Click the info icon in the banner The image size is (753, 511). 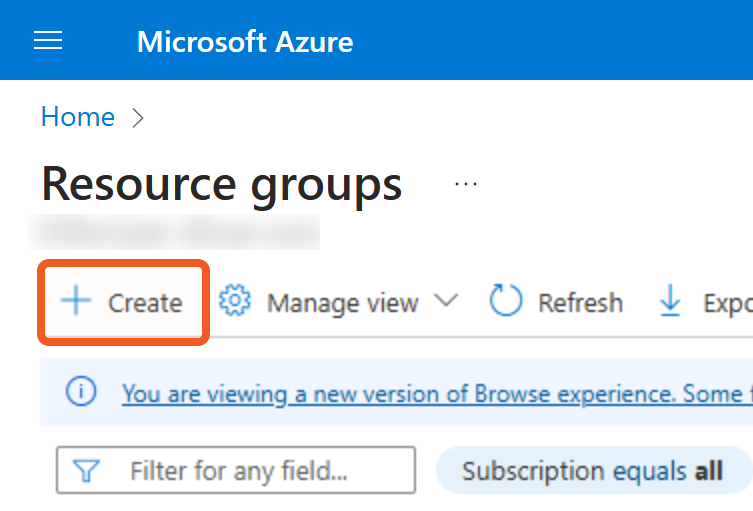(80, 393)
